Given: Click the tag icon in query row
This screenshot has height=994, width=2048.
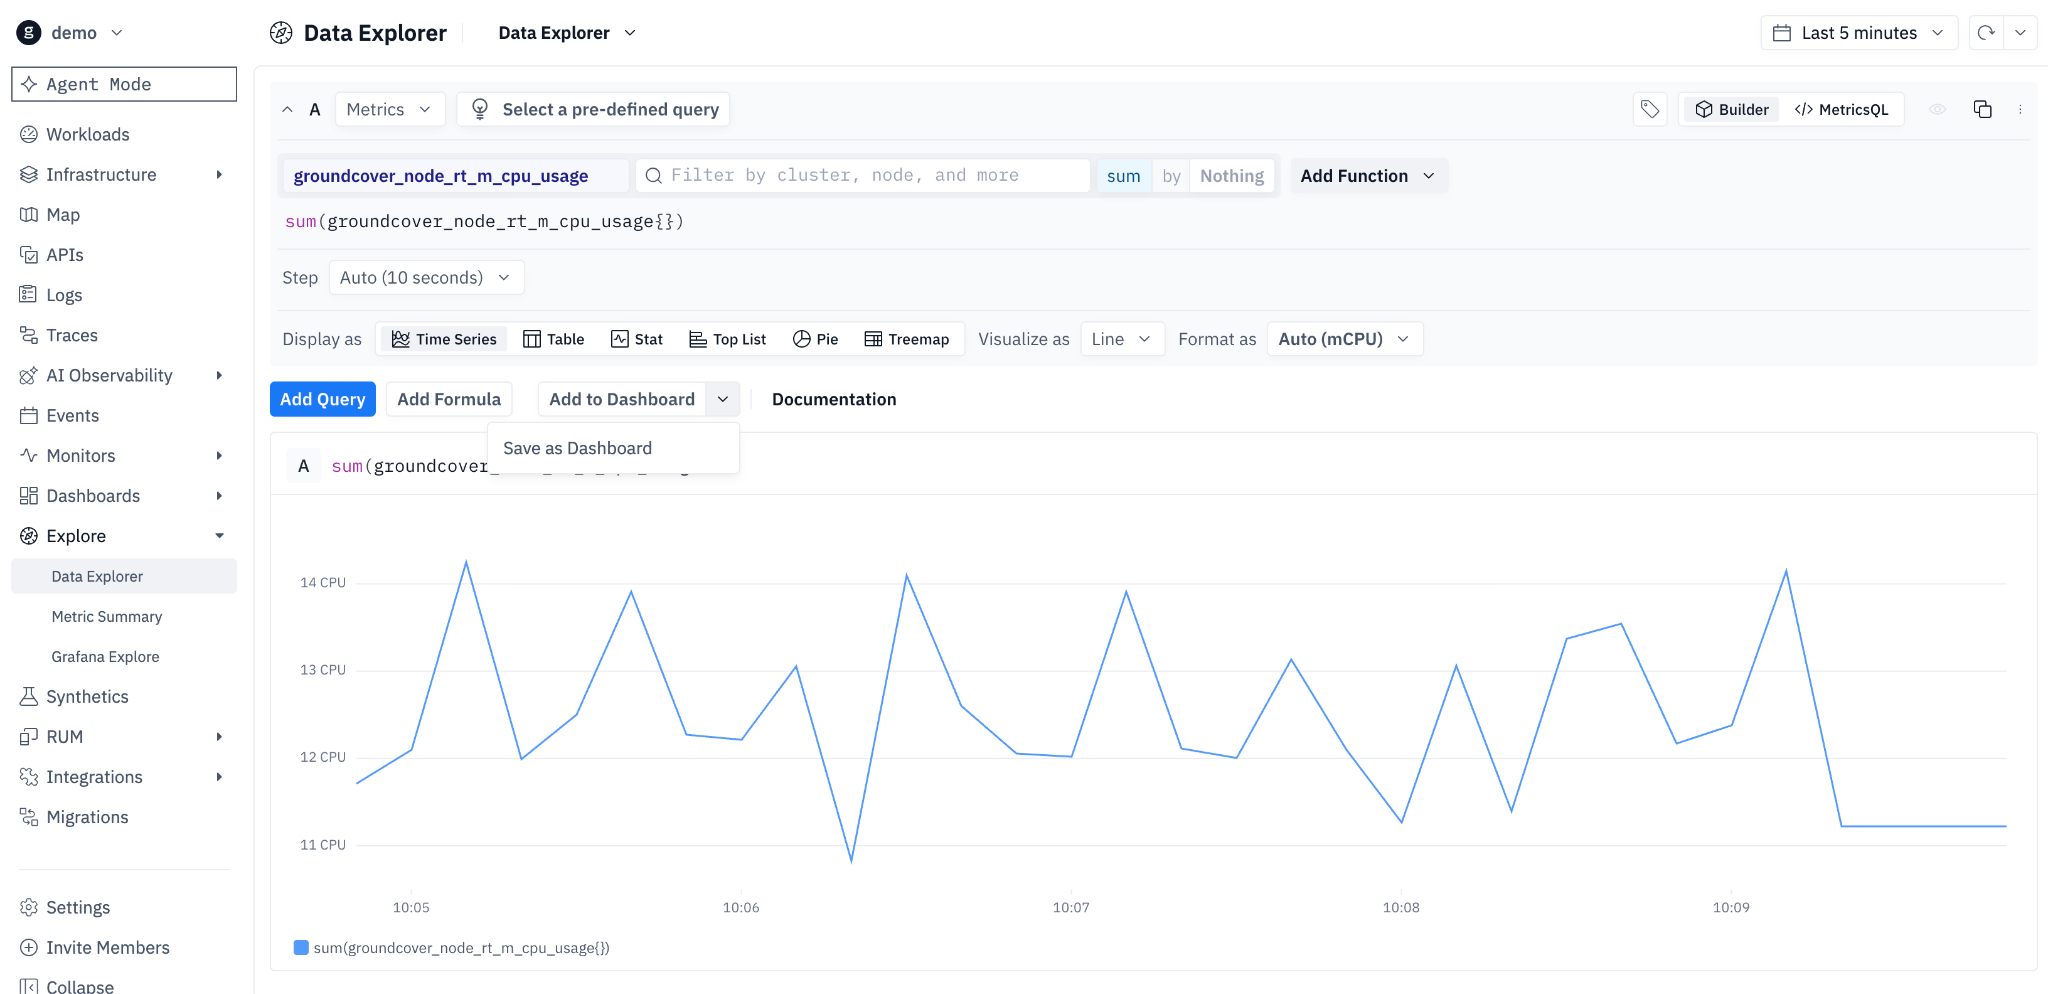Looking at the screenshot, I should pyautogui.click(x=1650, y=110).
